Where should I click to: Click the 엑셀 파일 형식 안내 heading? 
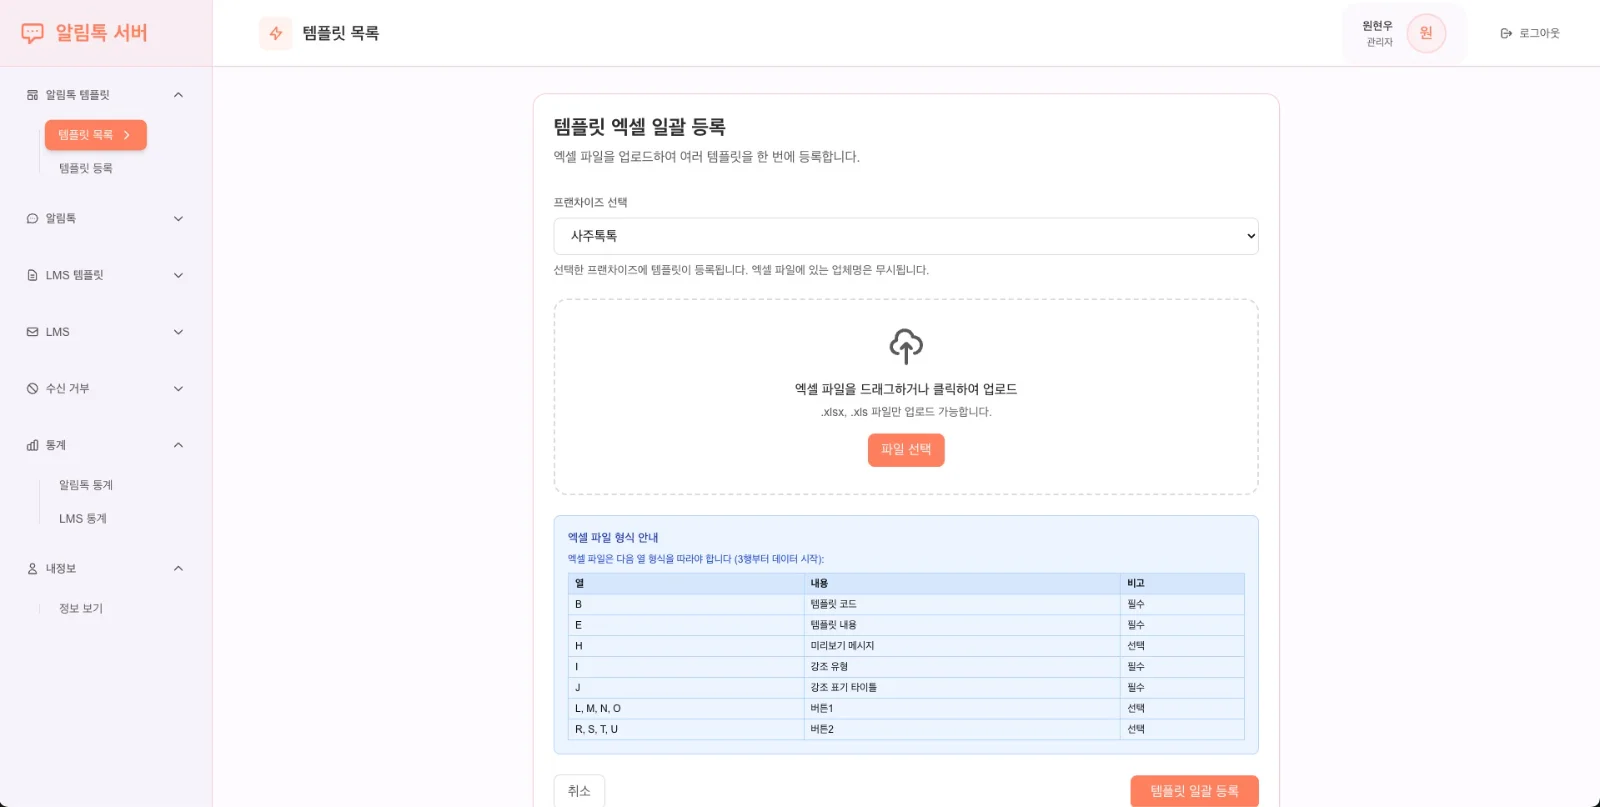(613, 537)
